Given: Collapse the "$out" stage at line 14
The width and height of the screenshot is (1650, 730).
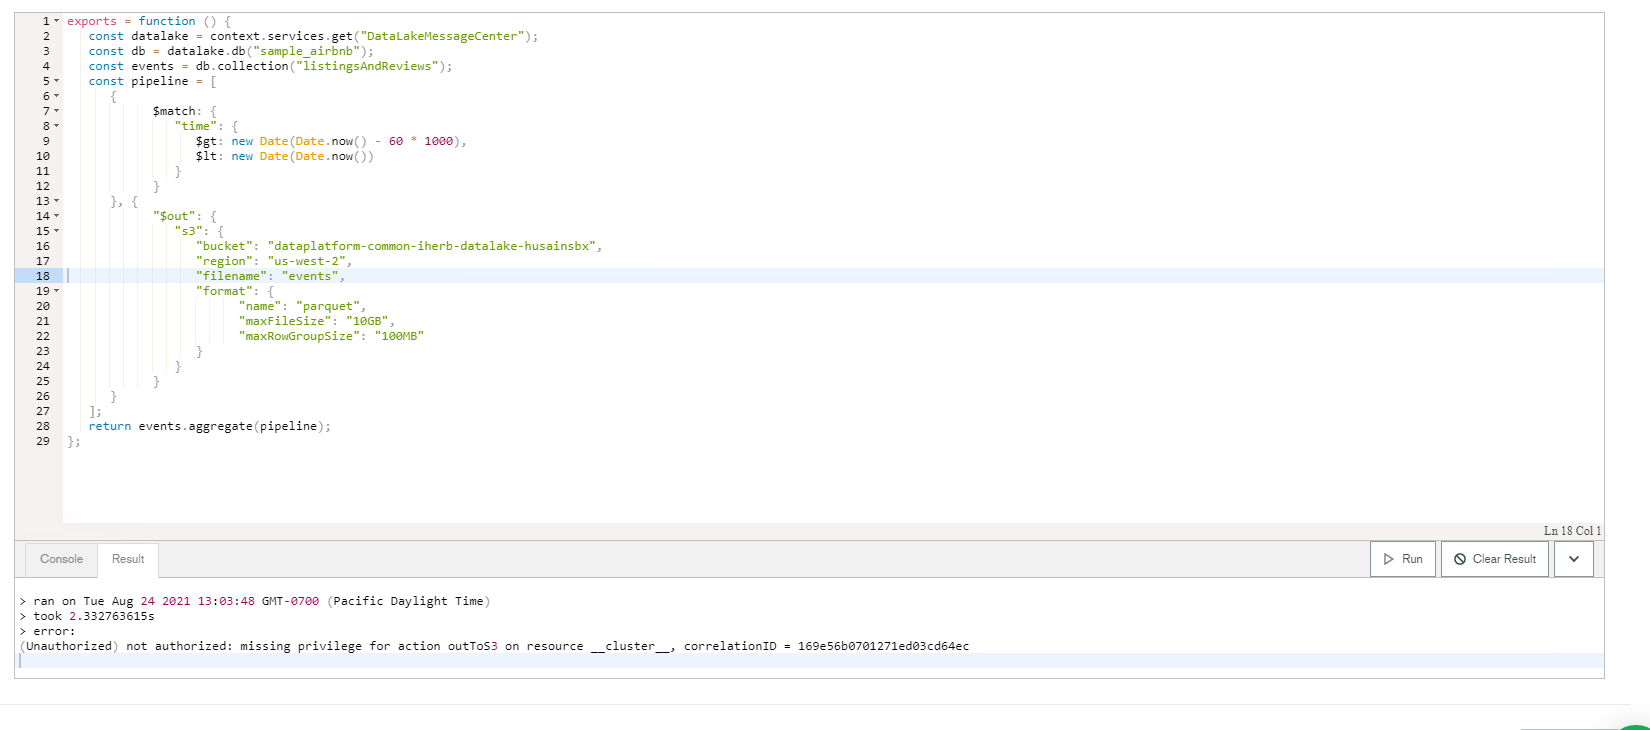Looking at the screenshot, I should (x=57, y=216).
